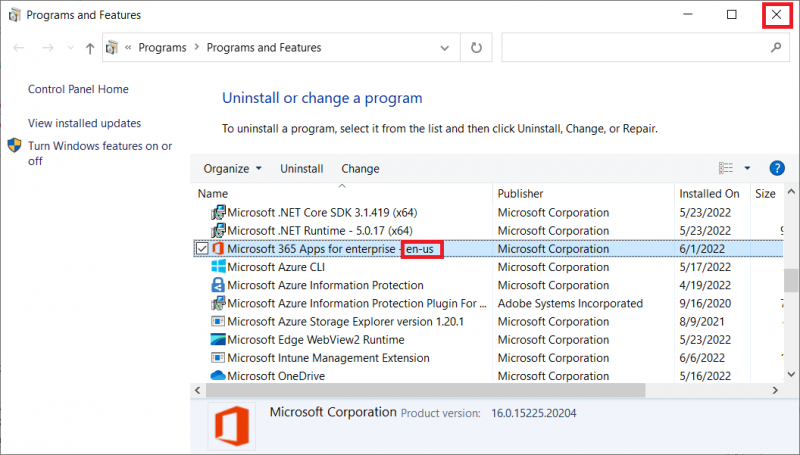The height and width of the screenshot is (455, 800).
Task: Click Change in the toolbar
Action: tap(360, 168)
